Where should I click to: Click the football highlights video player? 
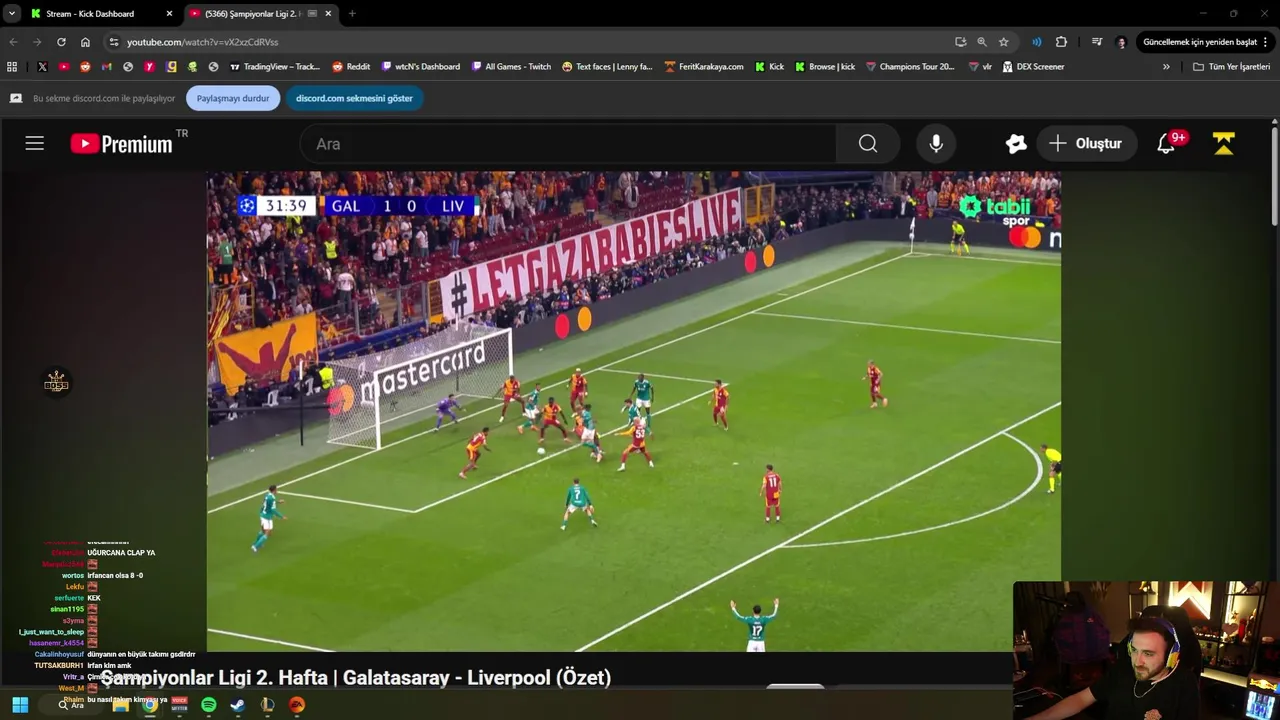coord(633,411)
